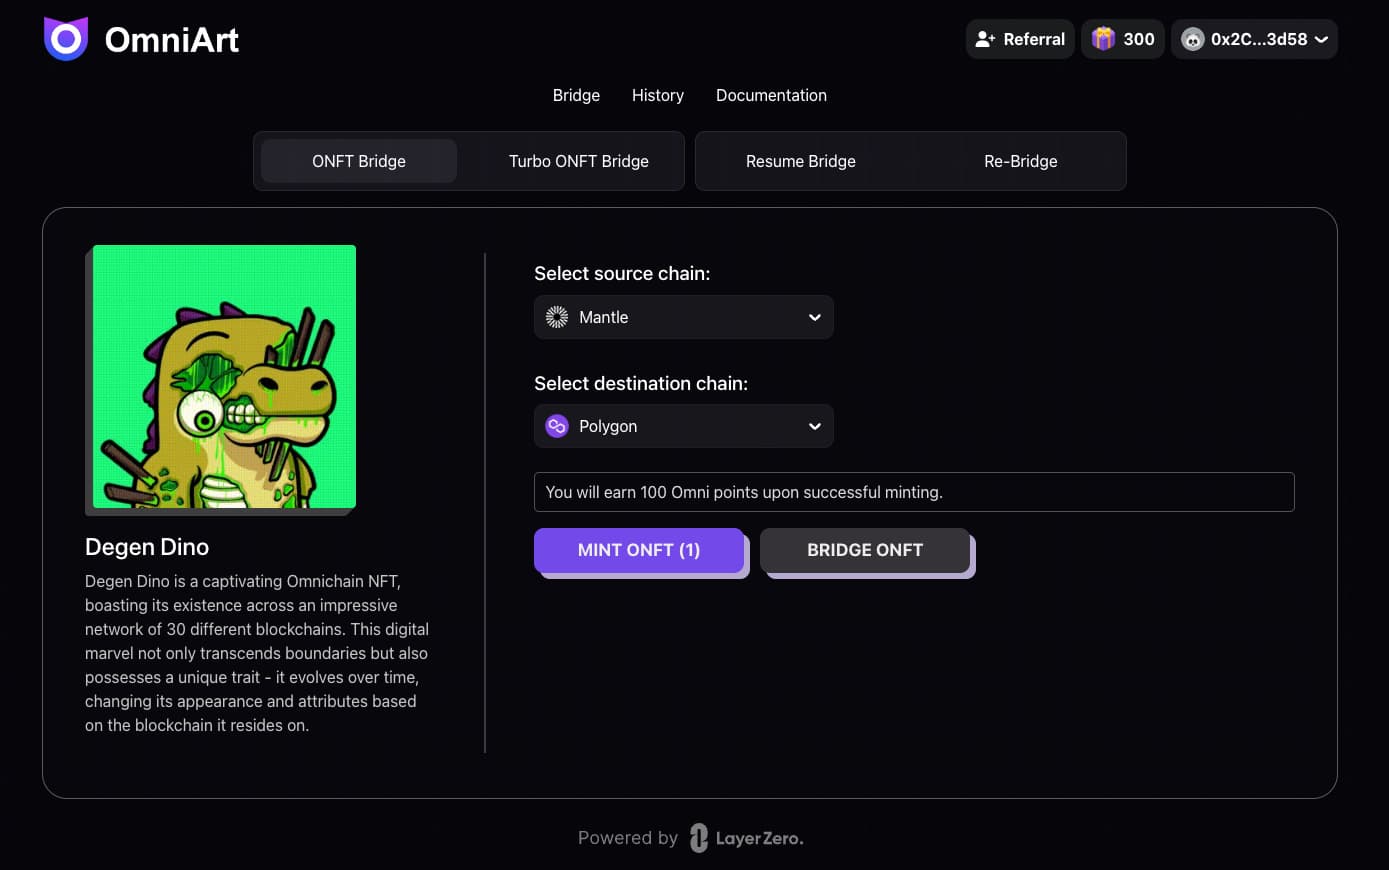This screenshot has height=870, width=1389.
Task: Expand the wallet address 0x2C...3d58 menu
Action: pos(1254,39)
